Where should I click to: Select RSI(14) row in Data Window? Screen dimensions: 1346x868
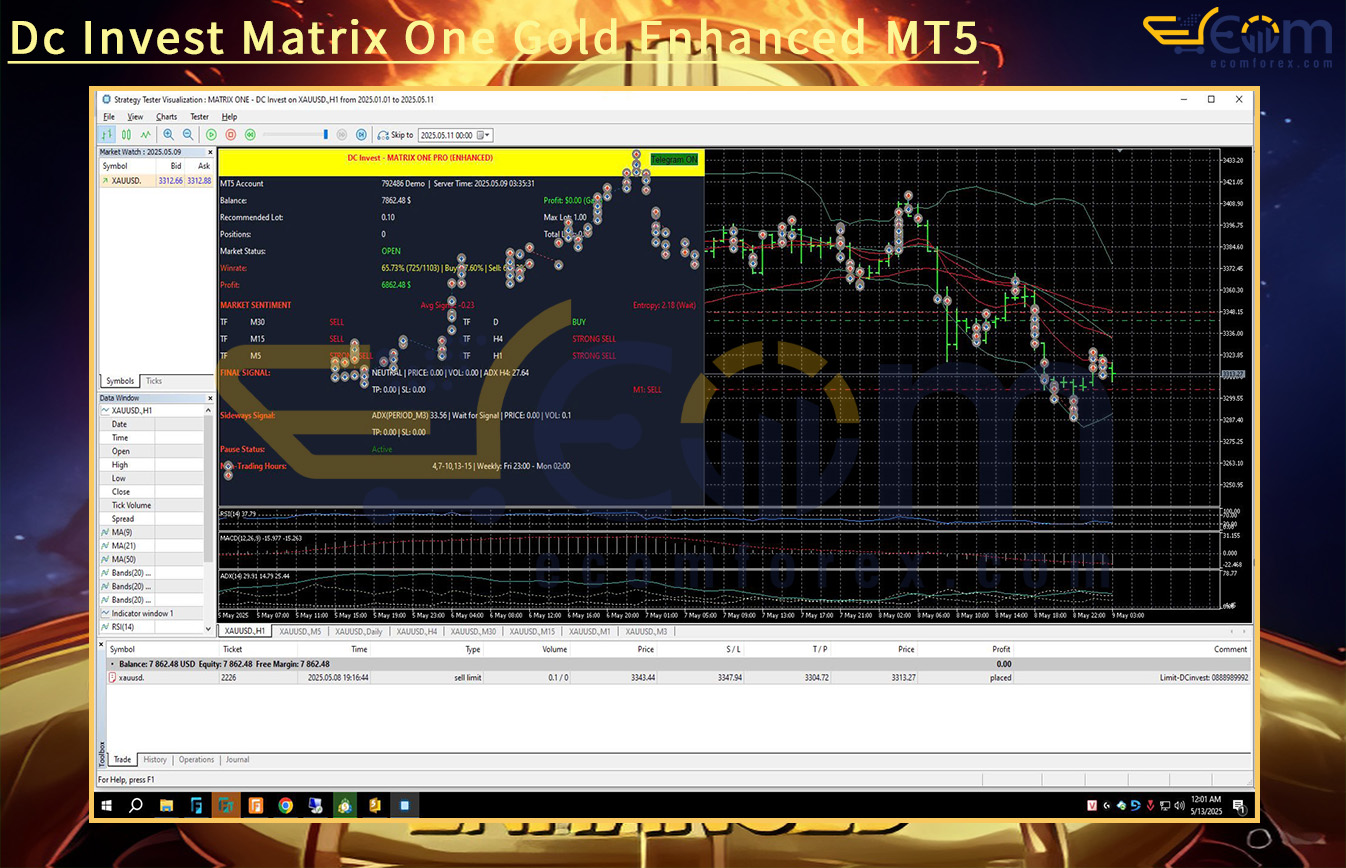tap(151, 627)
